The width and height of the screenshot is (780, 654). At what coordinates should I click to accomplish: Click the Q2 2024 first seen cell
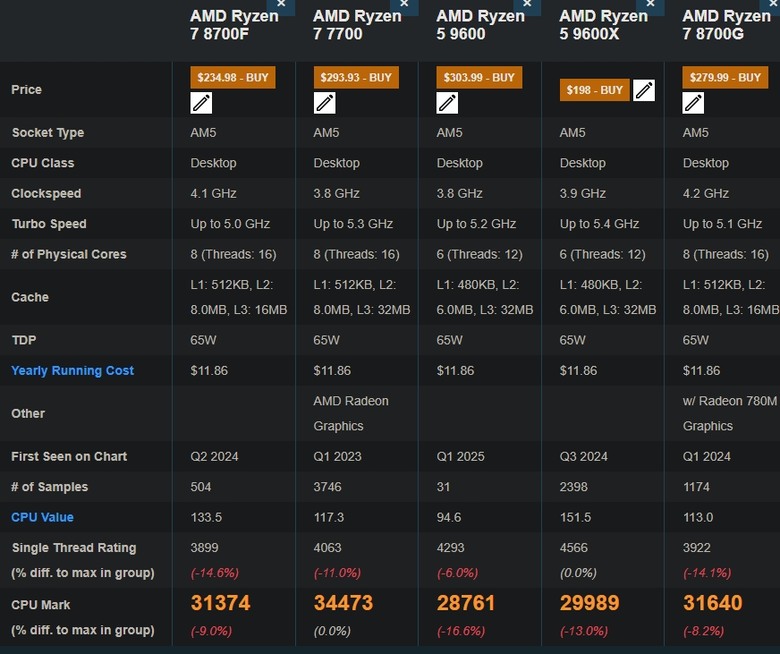tap(214, 457)
